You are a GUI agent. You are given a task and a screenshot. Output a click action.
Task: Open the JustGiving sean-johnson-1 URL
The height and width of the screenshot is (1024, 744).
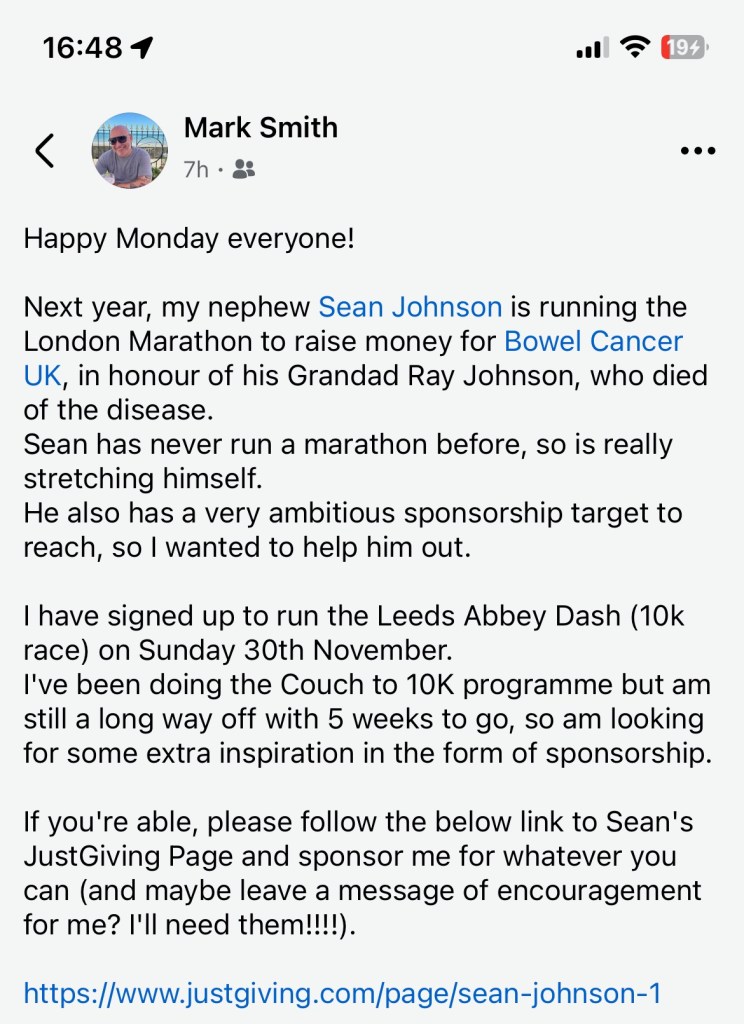[x=342, y=994]
